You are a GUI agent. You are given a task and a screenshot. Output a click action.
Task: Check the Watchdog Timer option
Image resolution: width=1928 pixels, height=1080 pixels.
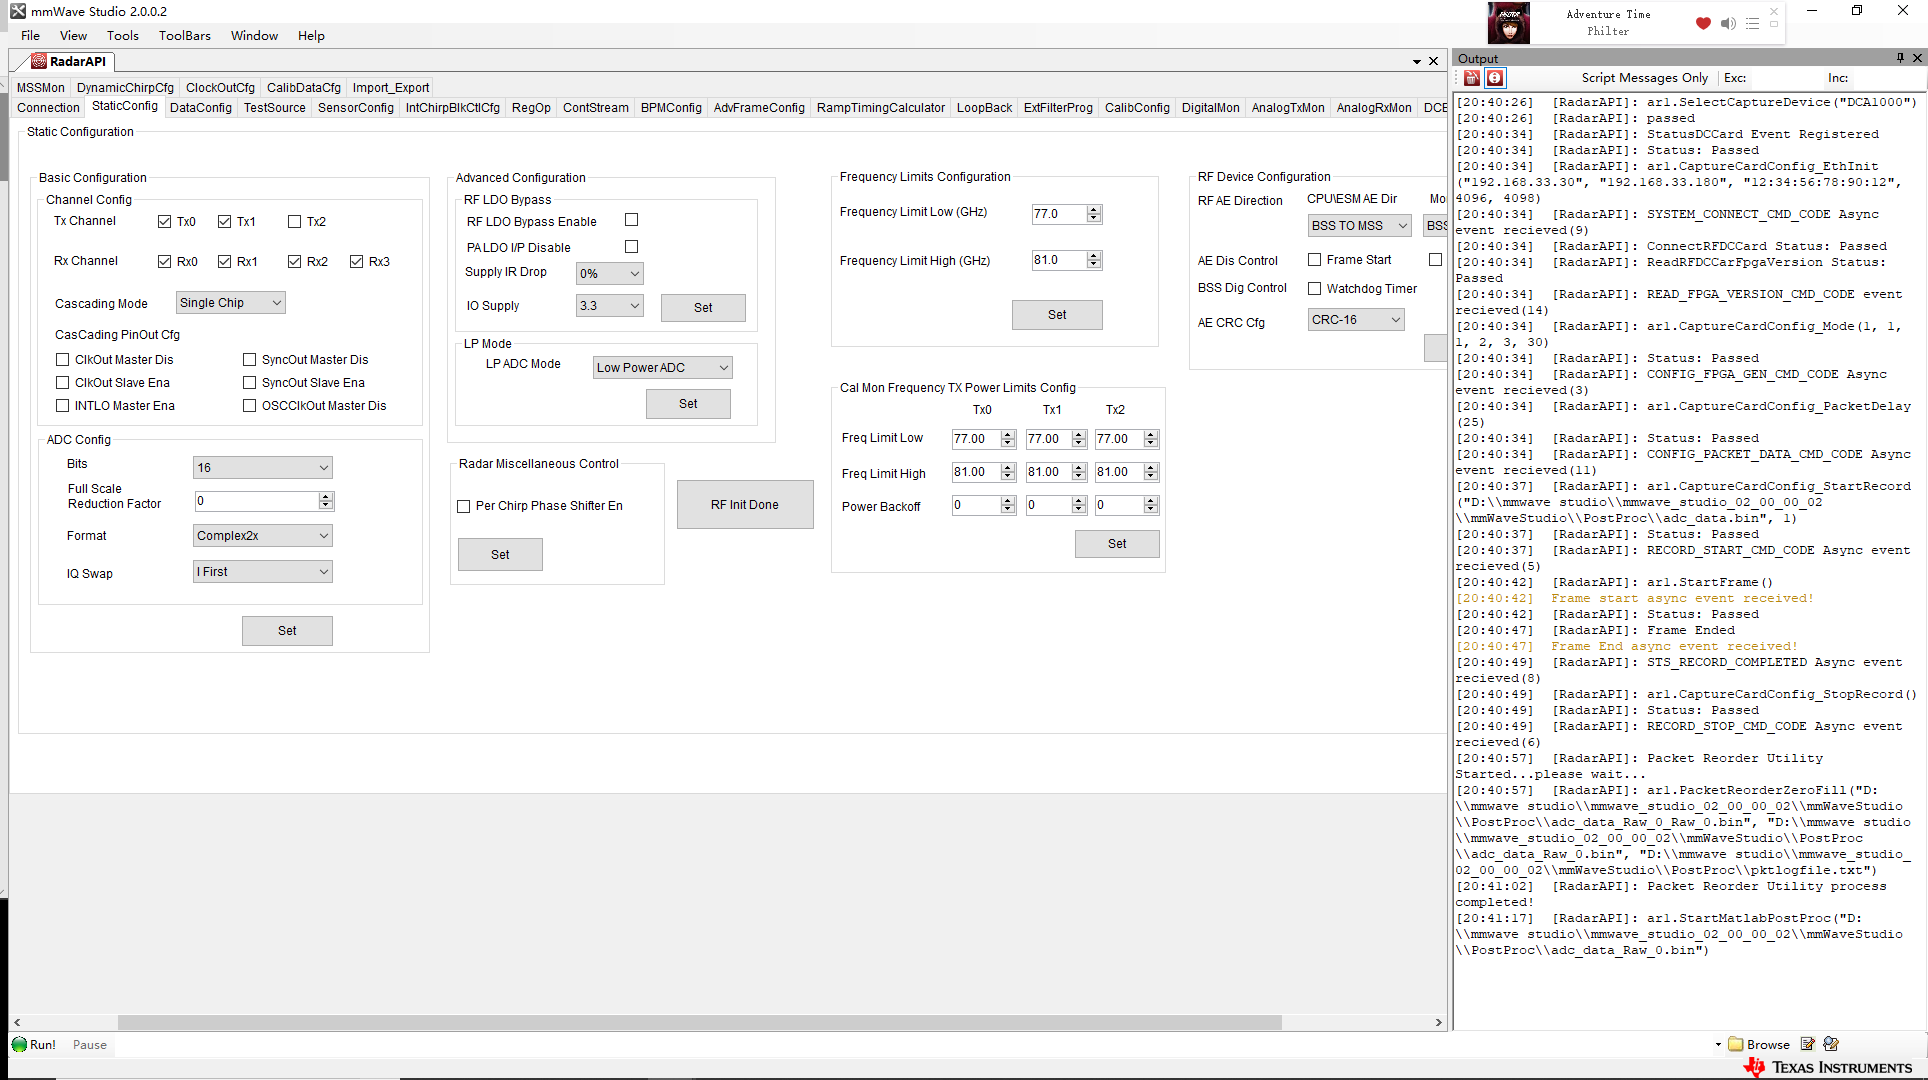[x=1315, y=289]
